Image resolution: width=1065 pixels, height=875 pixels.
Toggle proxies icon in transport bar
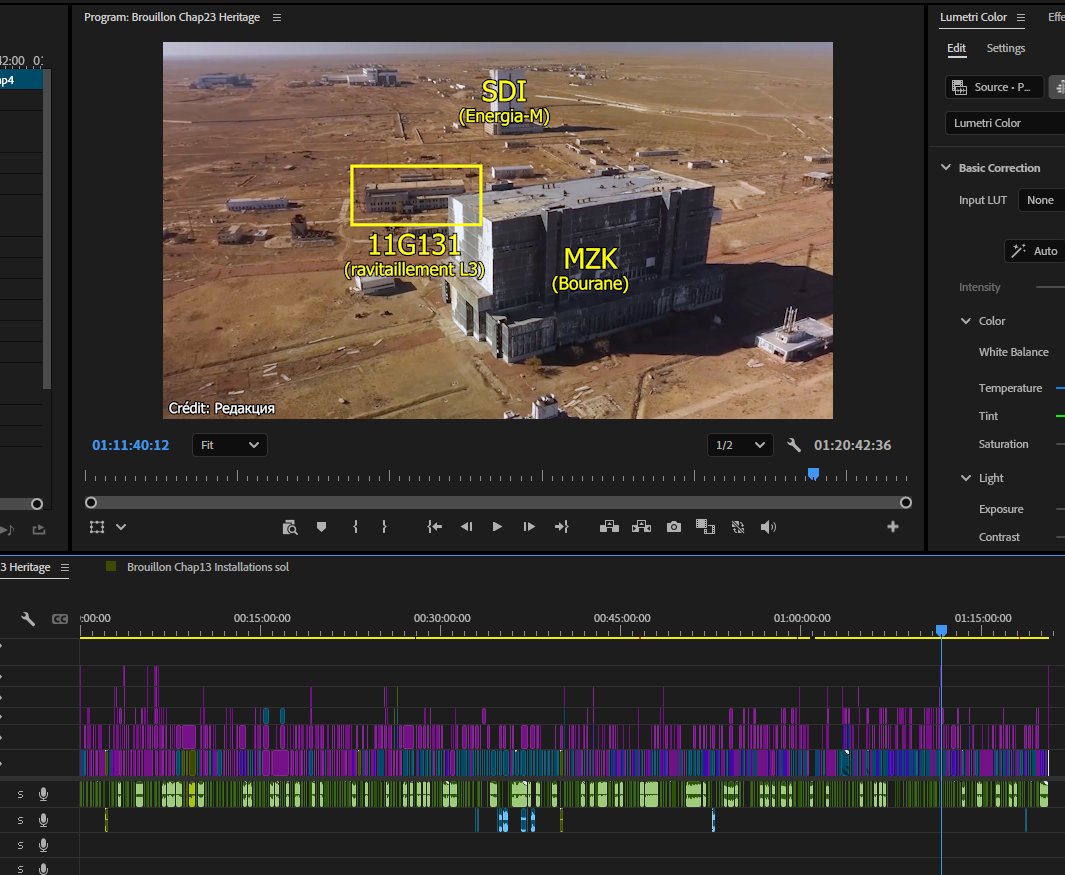[x=738, y=527]
